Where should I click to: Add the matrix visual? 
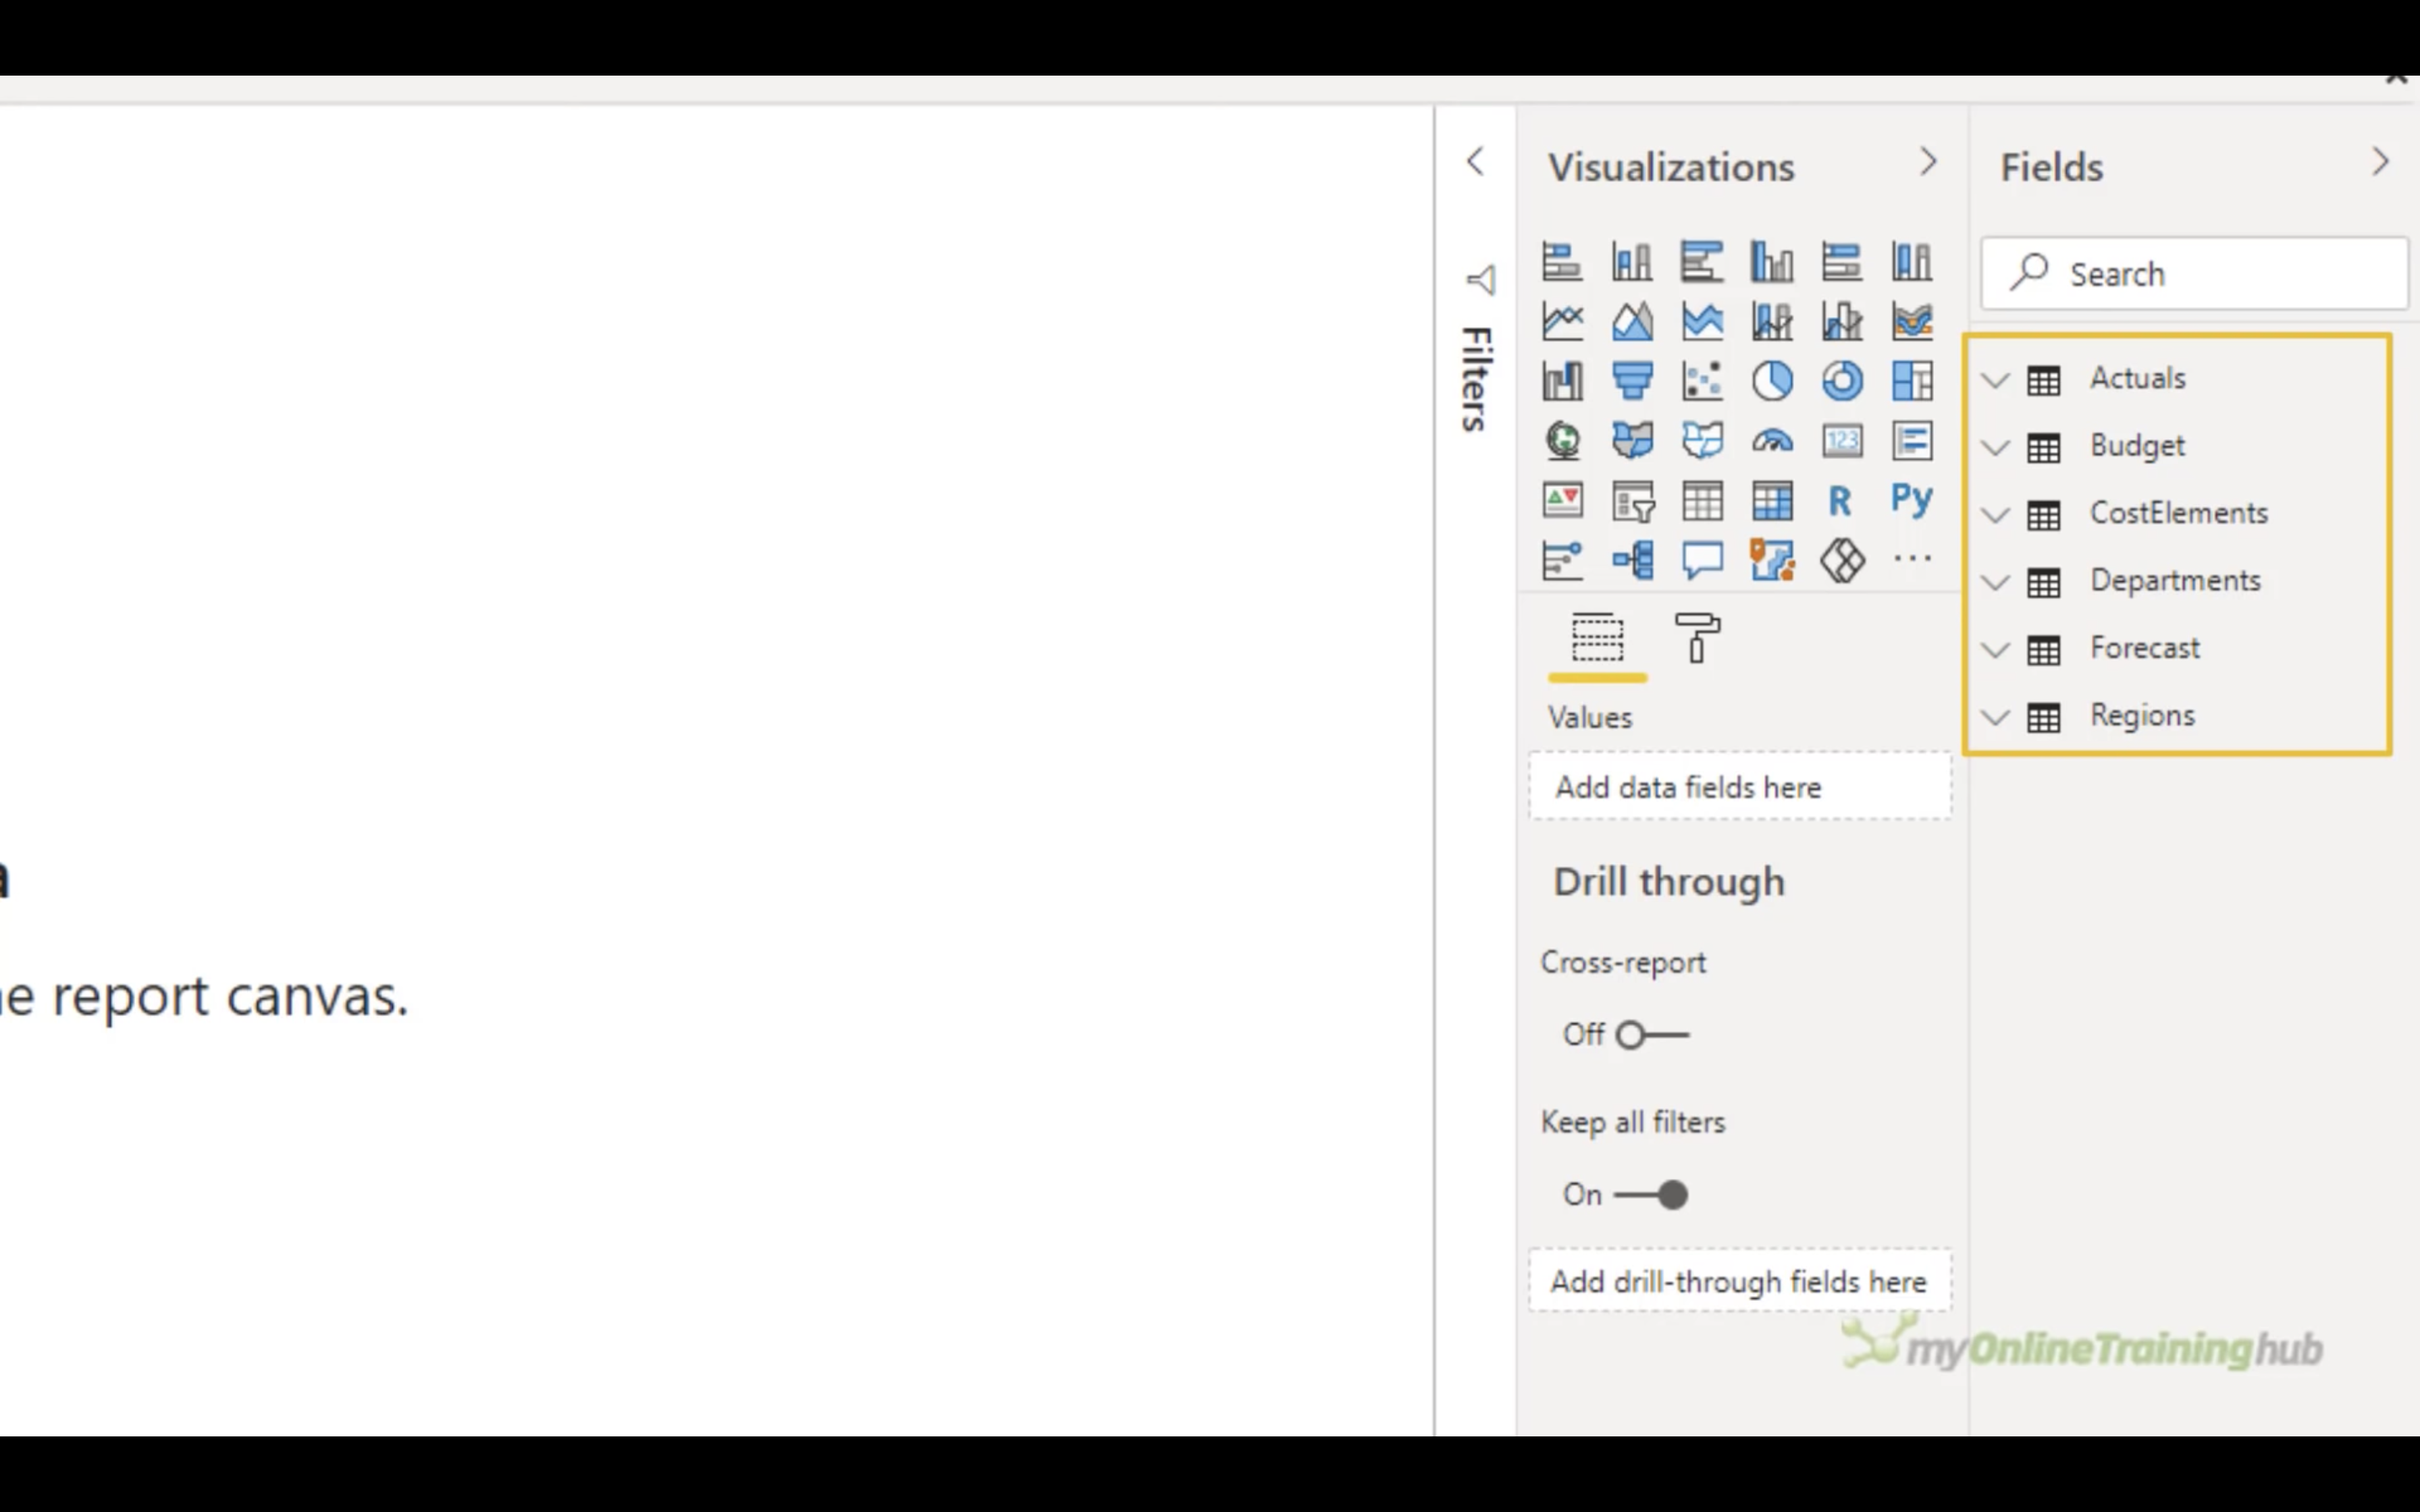point(1772,501)
